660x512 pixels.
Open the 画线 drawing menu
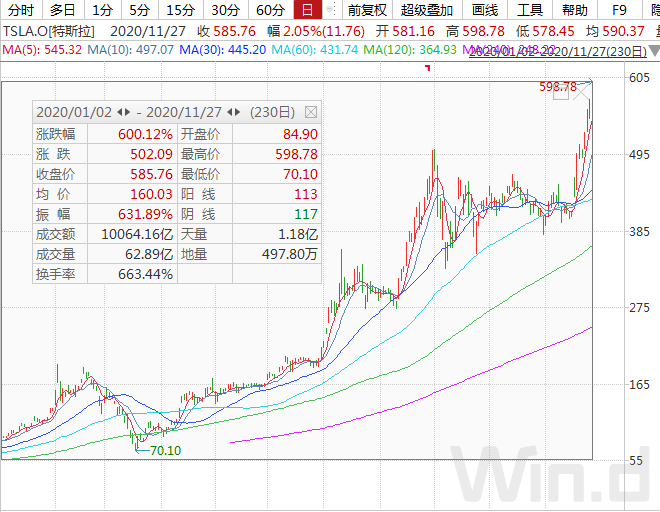(x=485, y=10)
